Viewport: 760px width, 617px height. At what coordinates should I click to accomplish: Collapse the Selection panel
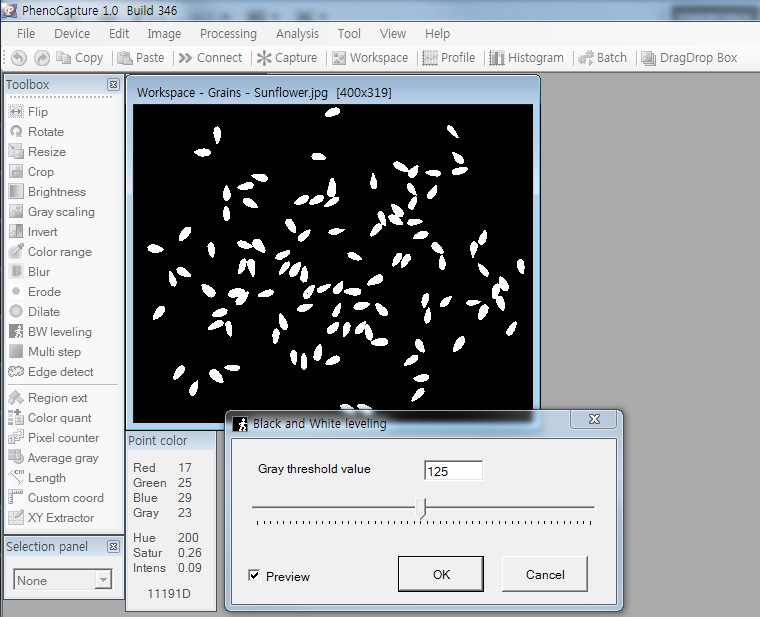click(113, 547)
